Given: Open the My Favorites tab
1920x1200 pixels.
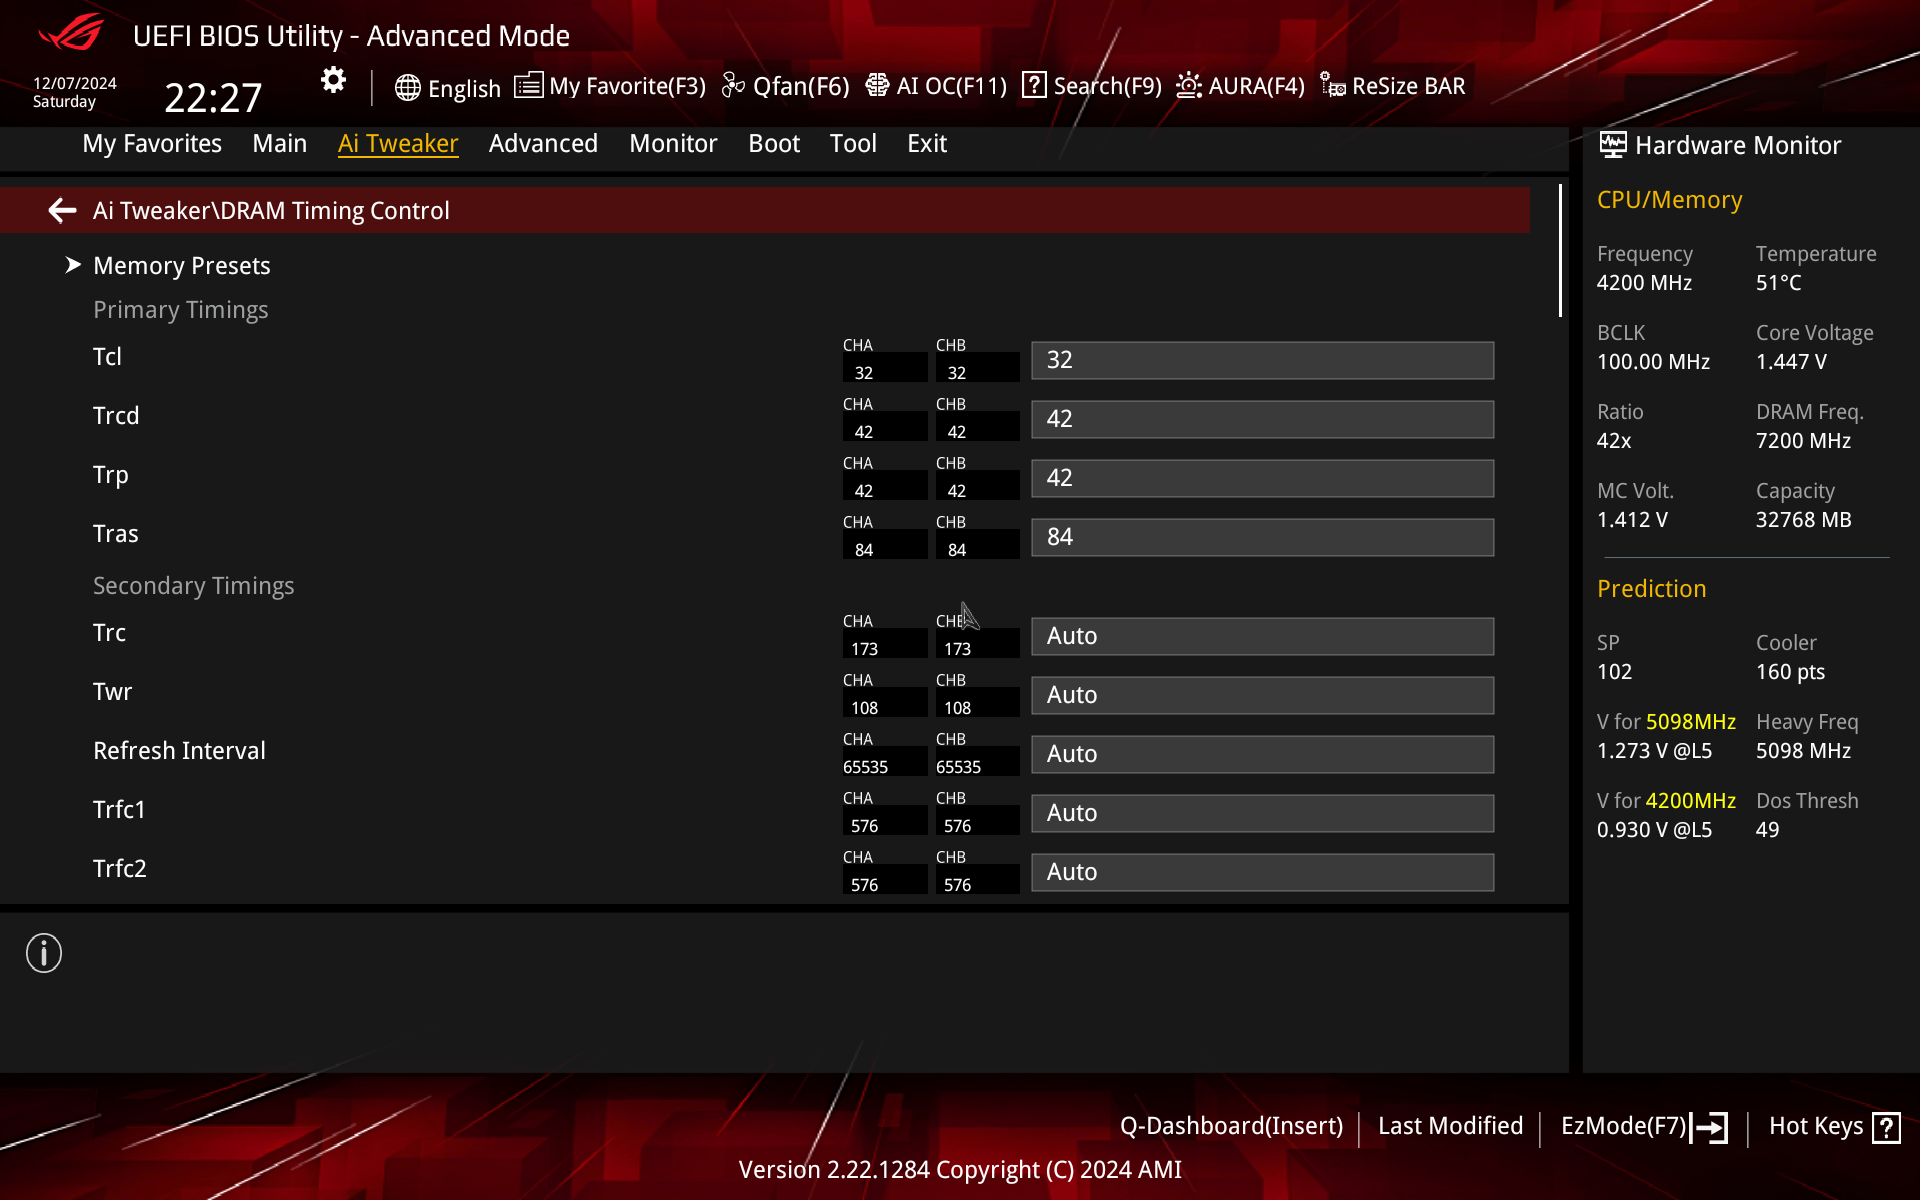Looking at the screenshot, I should pos(152,143).
